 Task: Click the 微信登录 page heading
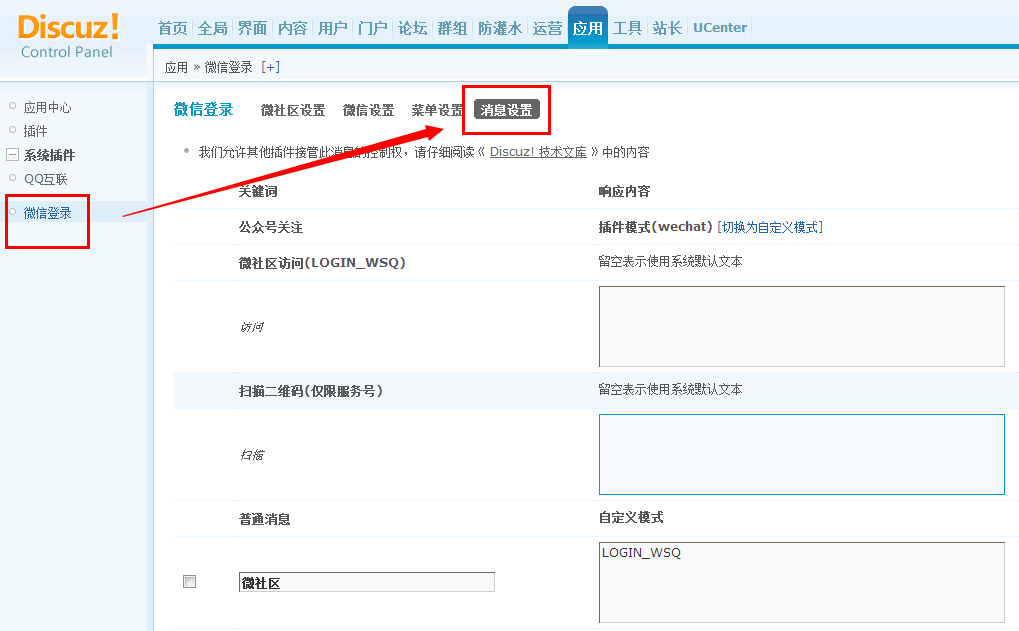tap(203, 109)
